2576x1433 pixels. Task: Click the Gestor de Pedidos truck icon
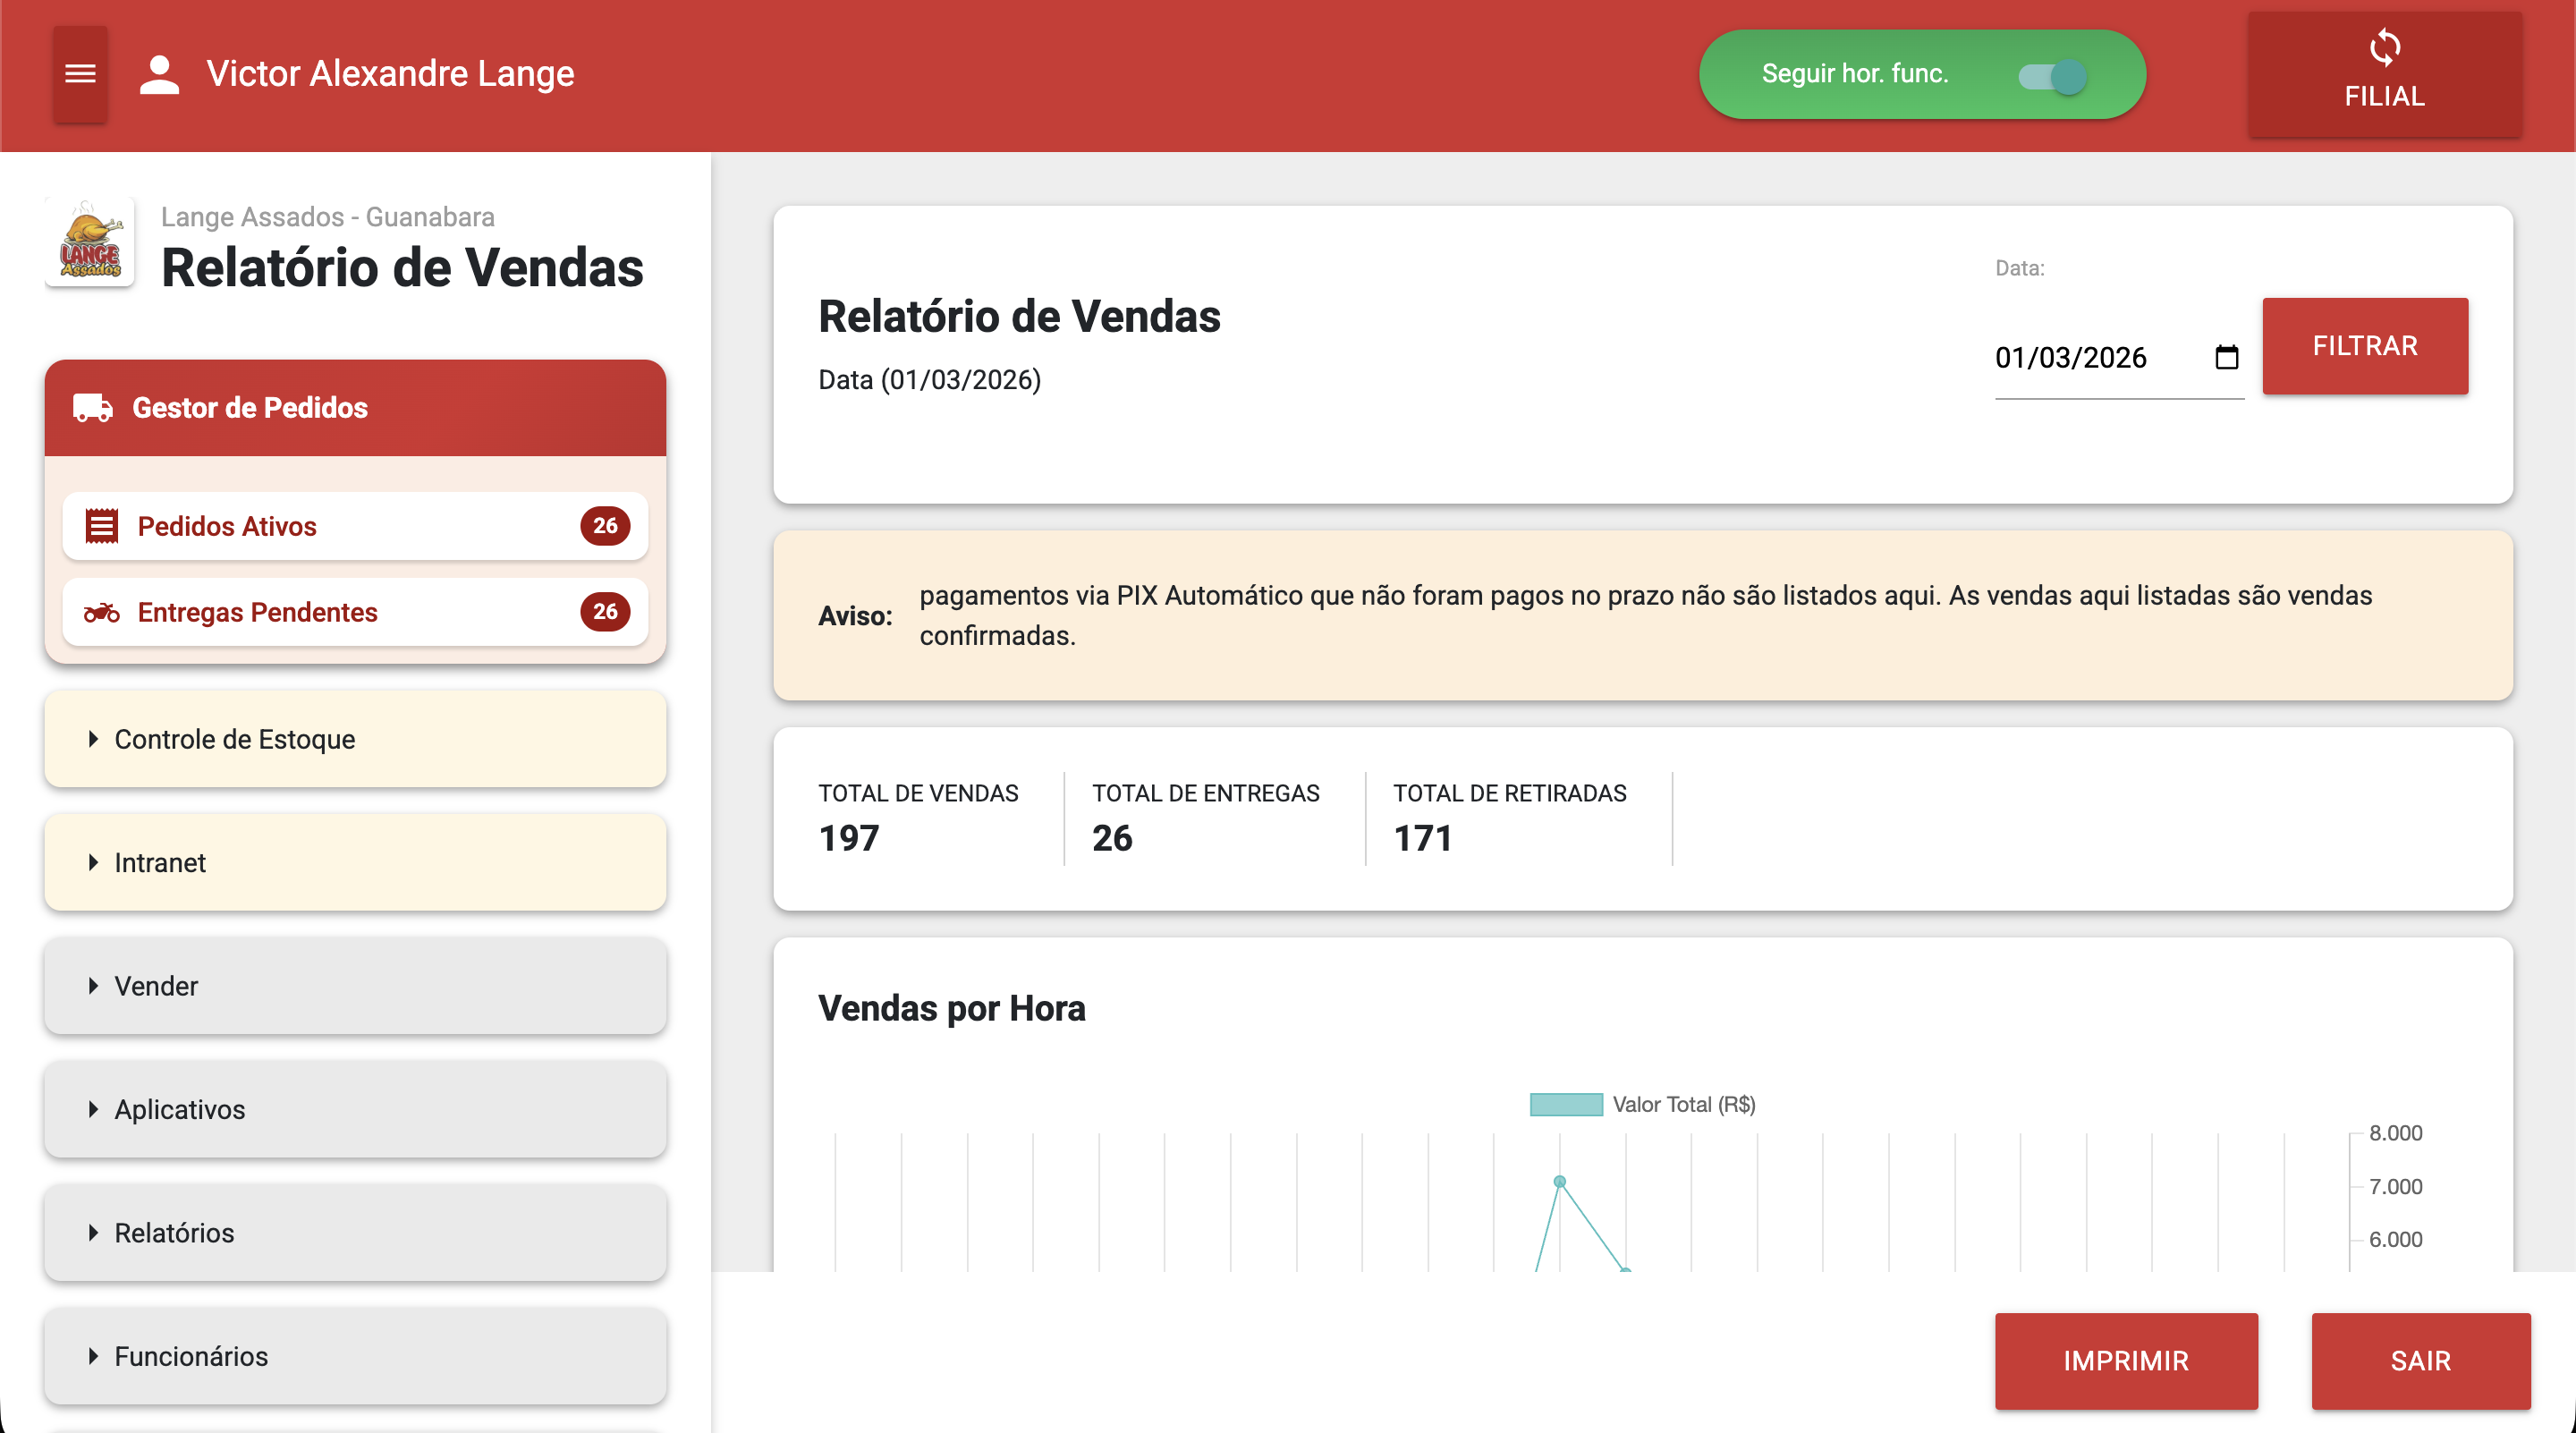click(x=93, y=408)
